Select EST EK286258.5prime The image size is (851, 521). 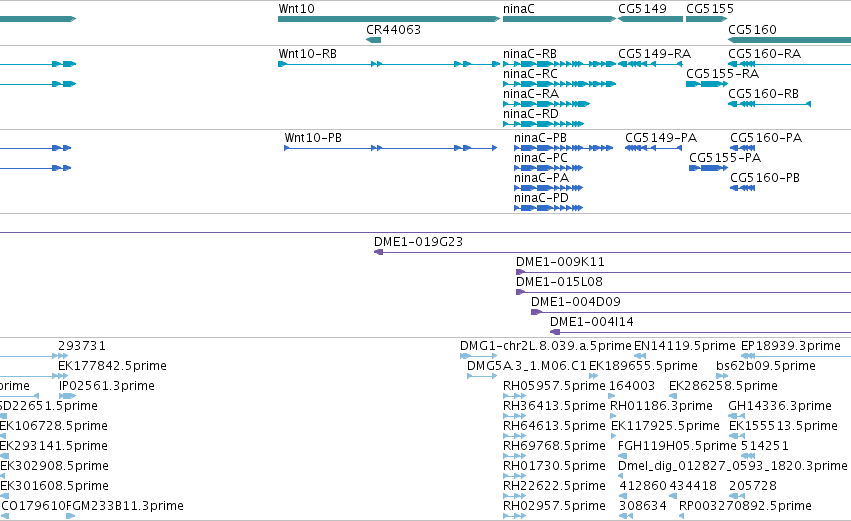723,386
